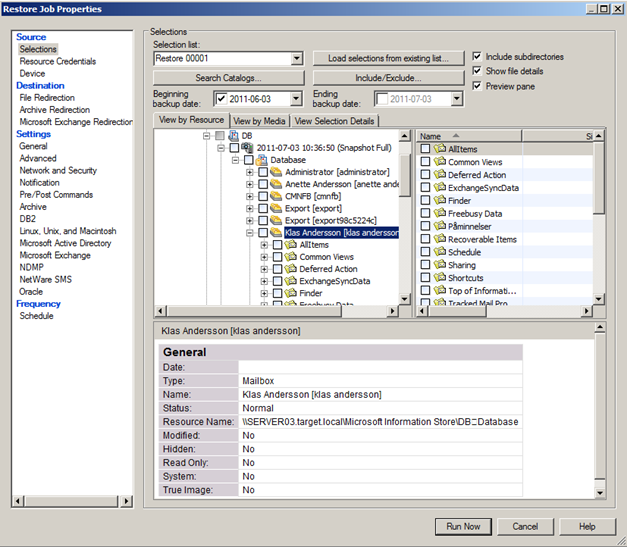Click Schedule folder icon in Name list
This screenshot has height=547, width=627.
pos(440,252)
